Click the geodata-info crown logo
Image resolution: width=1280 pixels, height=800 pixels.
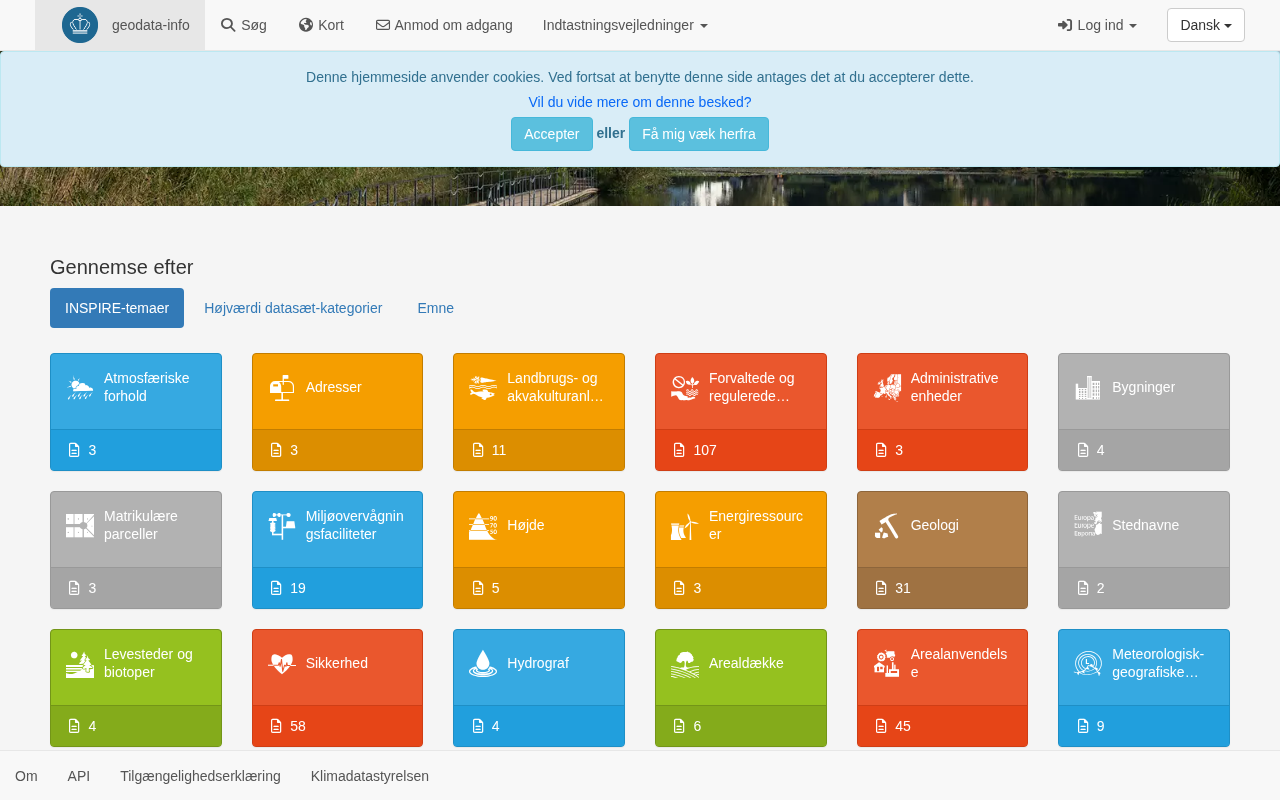tap(80, 25)
